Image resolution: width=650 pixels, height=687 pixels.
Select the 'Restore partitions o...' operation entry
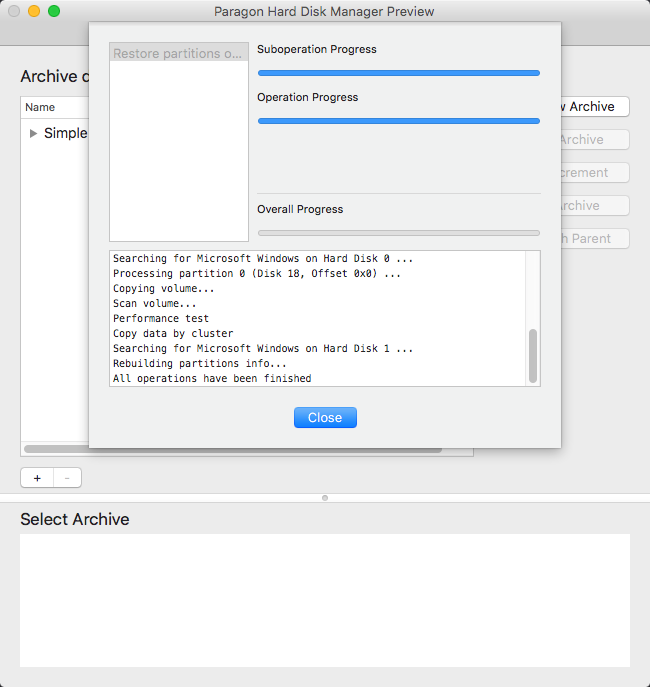[179, 53]
